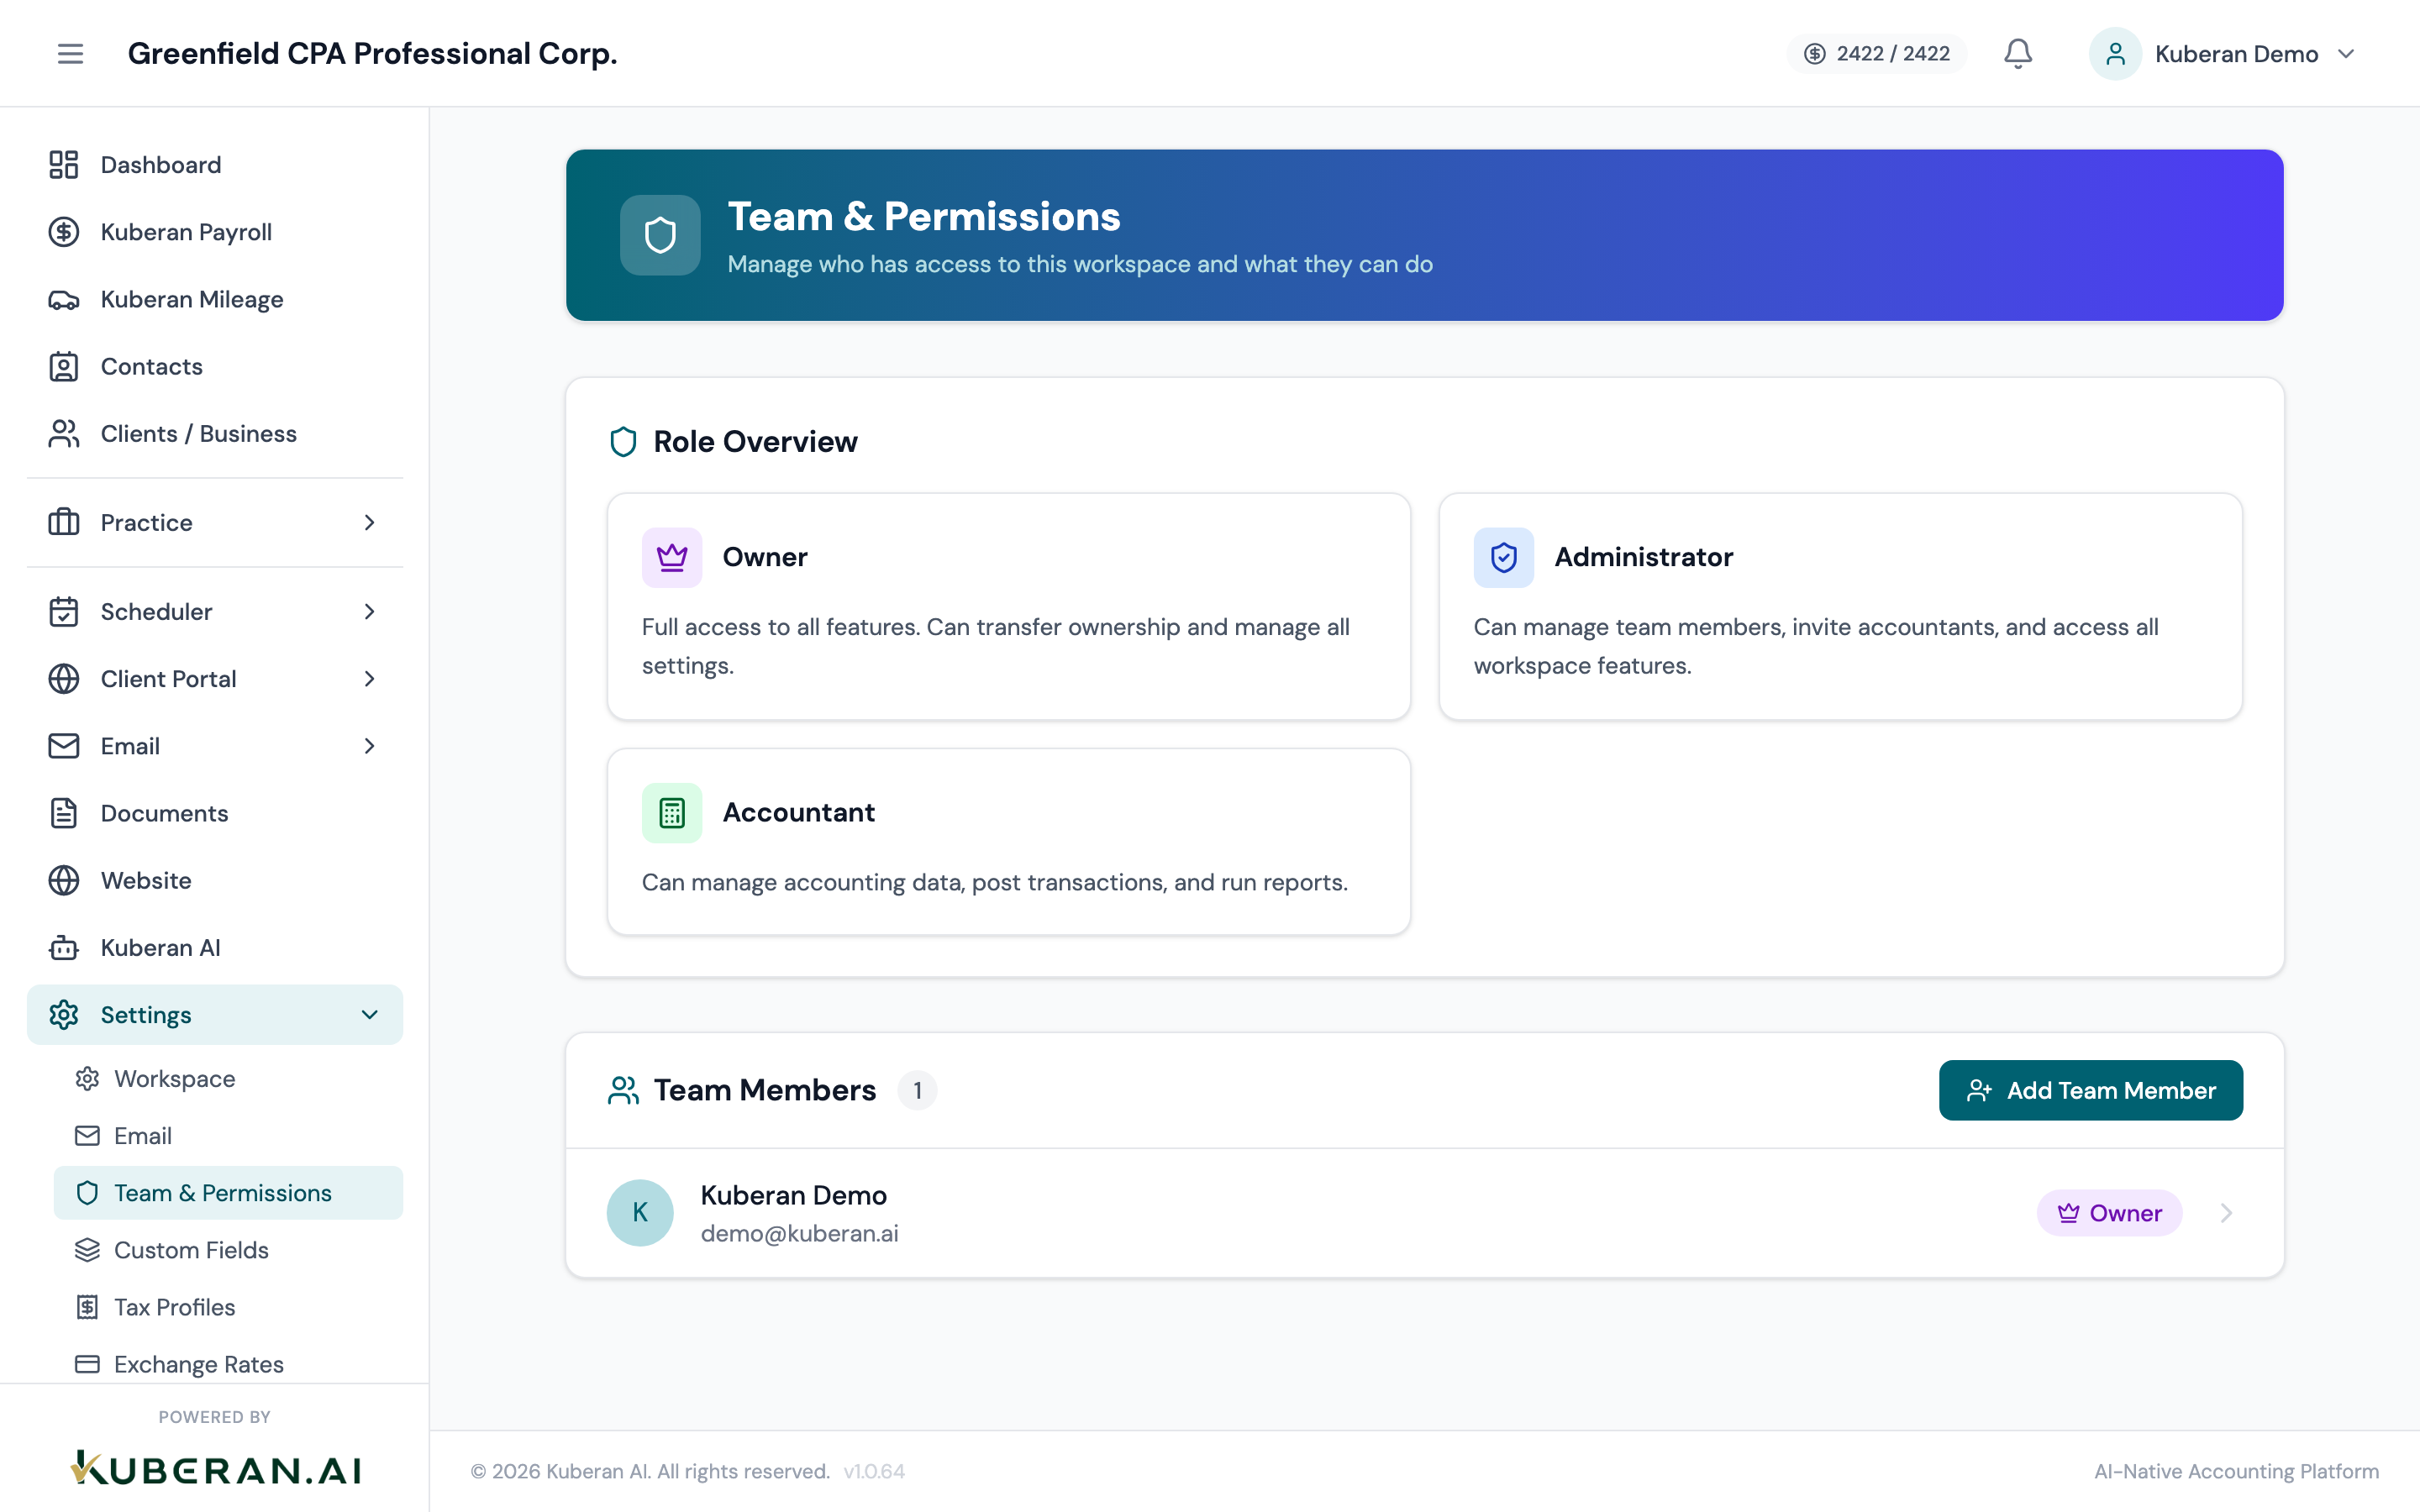Click the Dashboard grid icon
Viewport: 2420px width, 1512px height.
[x=64, y=165]
